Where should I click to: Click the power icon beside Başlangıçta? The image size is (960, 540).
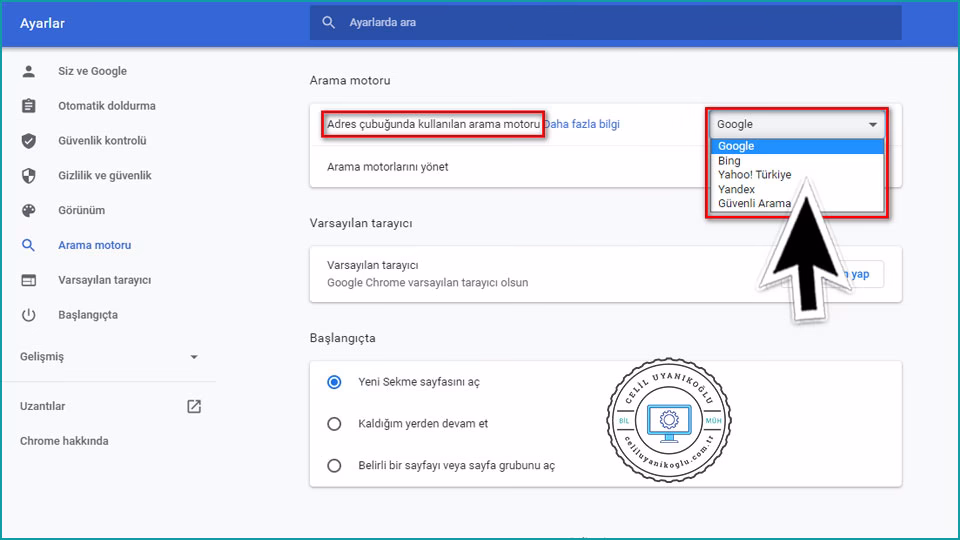click(x=29, y=315)
